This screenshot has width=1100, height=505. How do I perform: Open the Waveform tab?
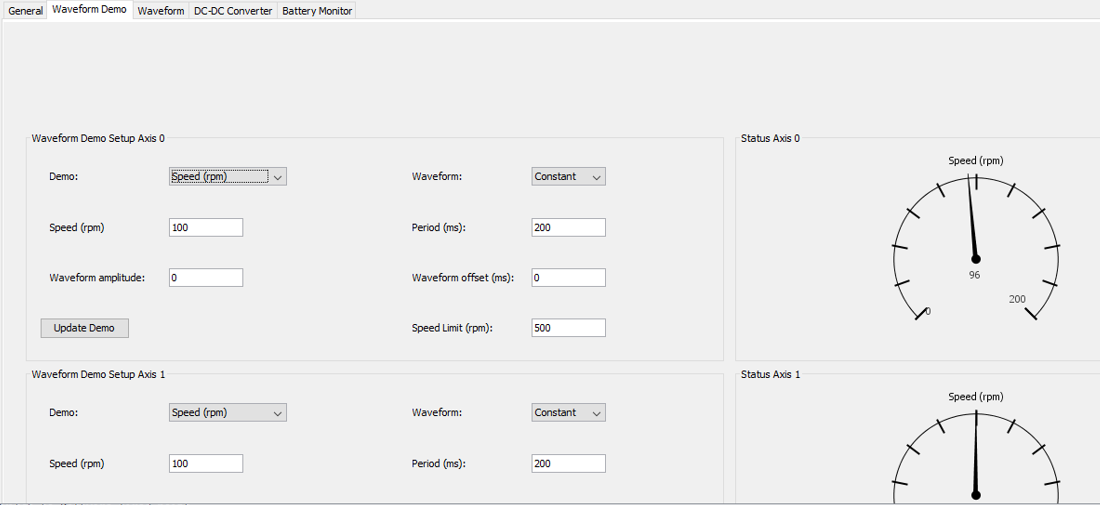click(161, 11)
